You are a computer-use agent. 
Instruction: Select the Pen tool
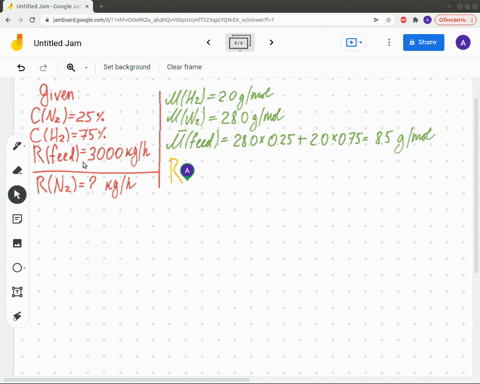(x=17, y=146)
